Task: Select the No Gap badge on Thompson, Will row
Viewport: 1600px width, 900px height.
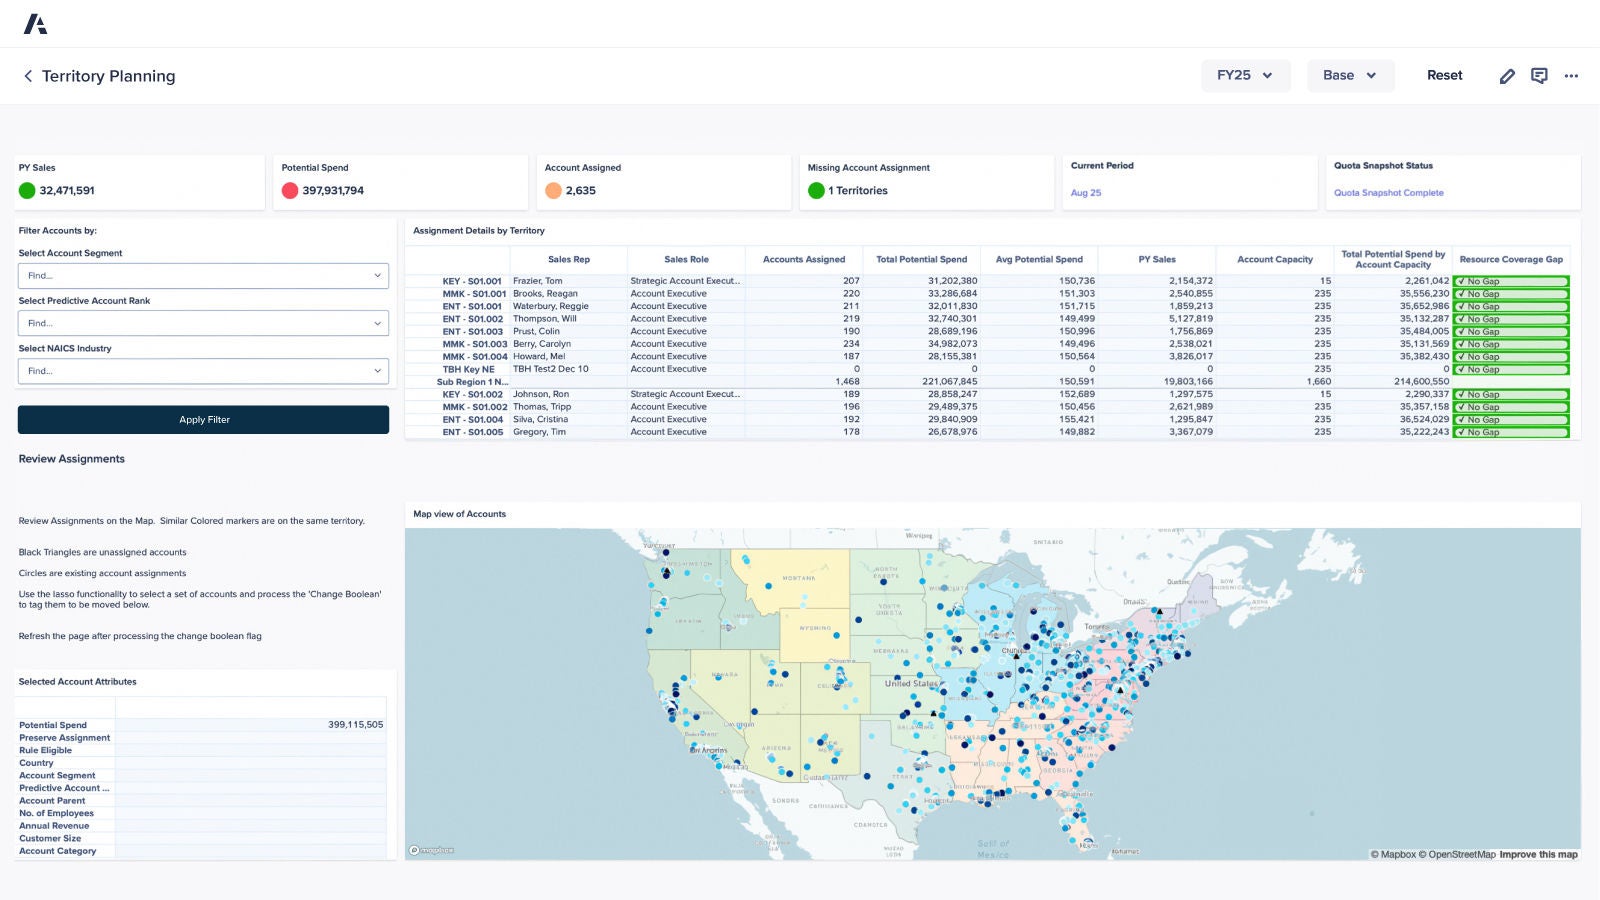Action: [x=1510, y=318]
